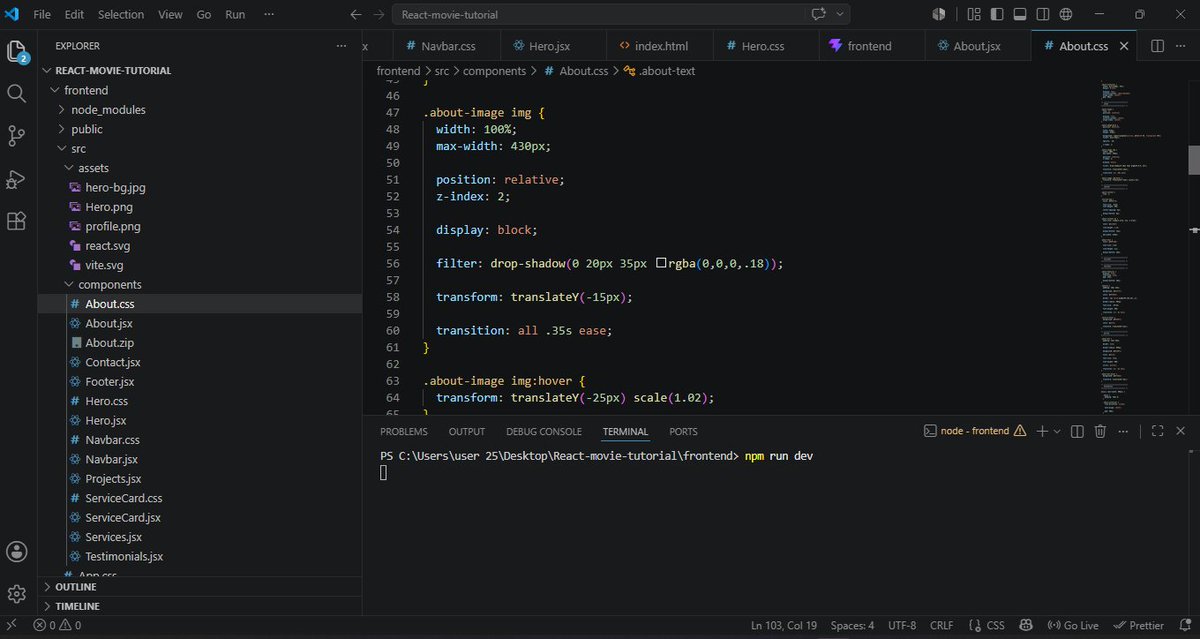Open the PROBLEMS panel tab
Screen dimensions: 1200x639
click(404, 432)
